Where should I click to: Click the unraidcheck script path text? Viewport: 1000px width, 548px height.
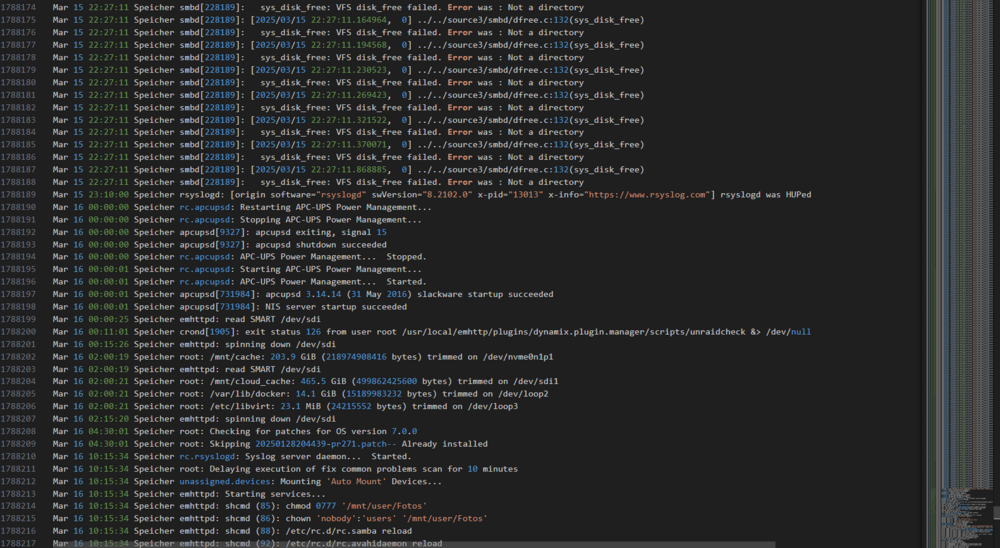tap(573, 332)
